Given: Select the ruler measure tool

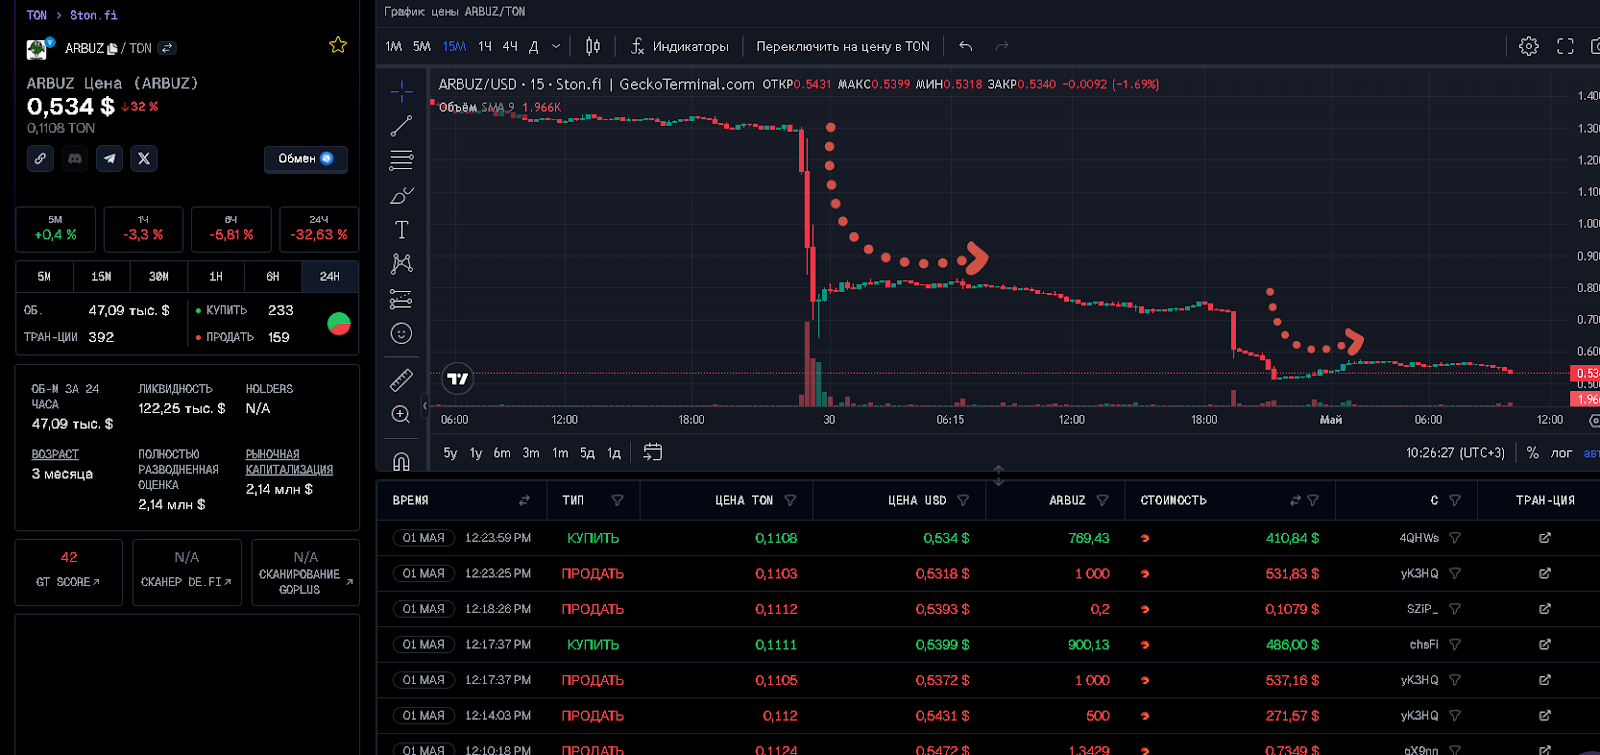Looking at the screenshot, I should click(x=401, y=380).
